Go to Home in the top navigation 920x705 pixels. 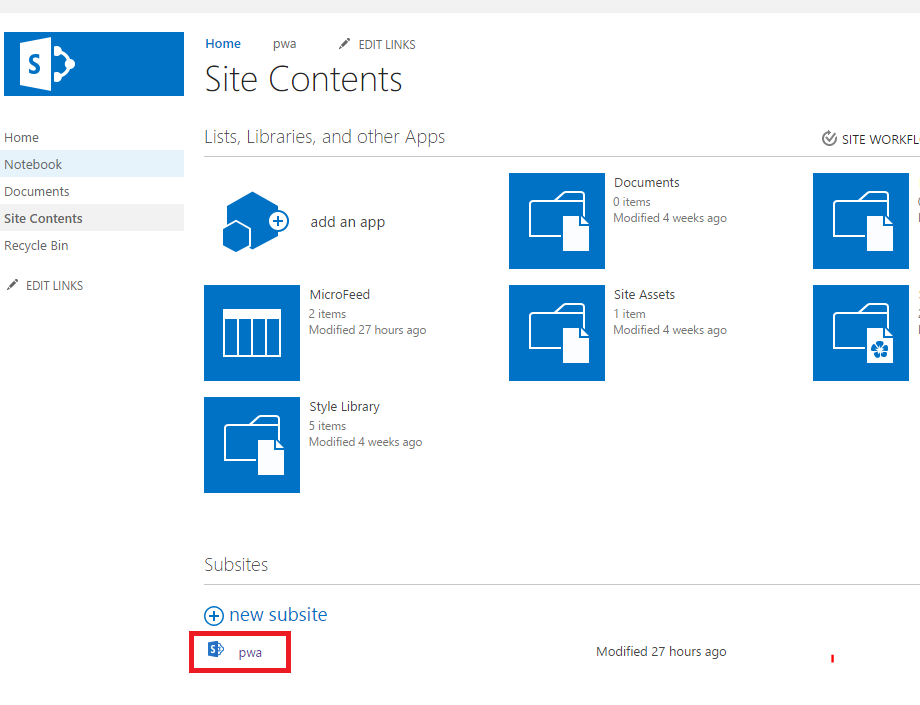coord(223,44)
